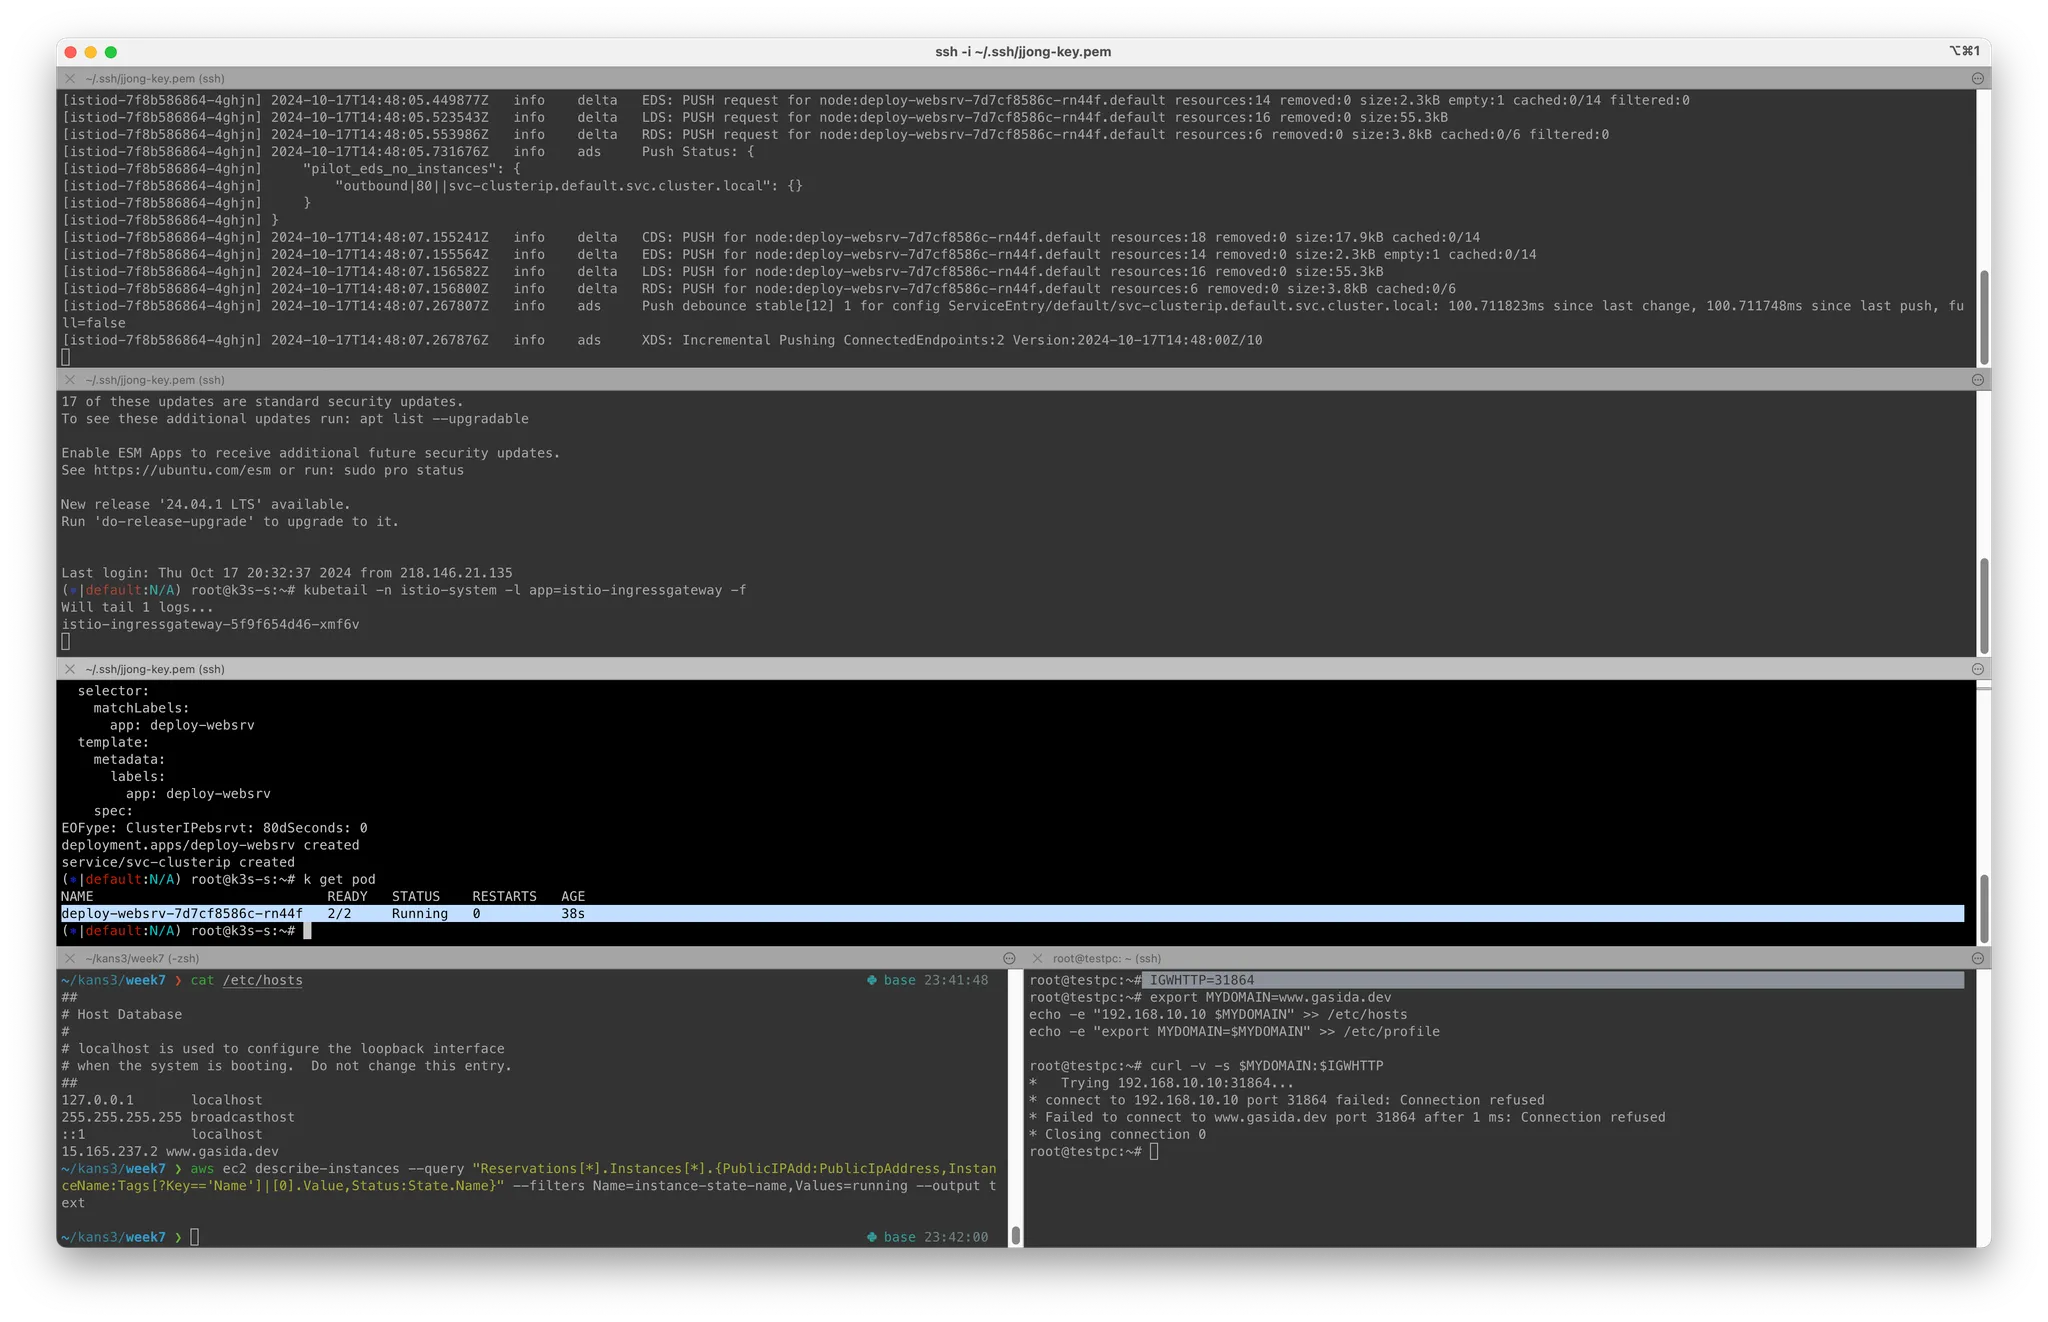Click 'base 23:42:00' timestamp
The width and height of the screenshot is (2048, 1322).
point(935,1237)
